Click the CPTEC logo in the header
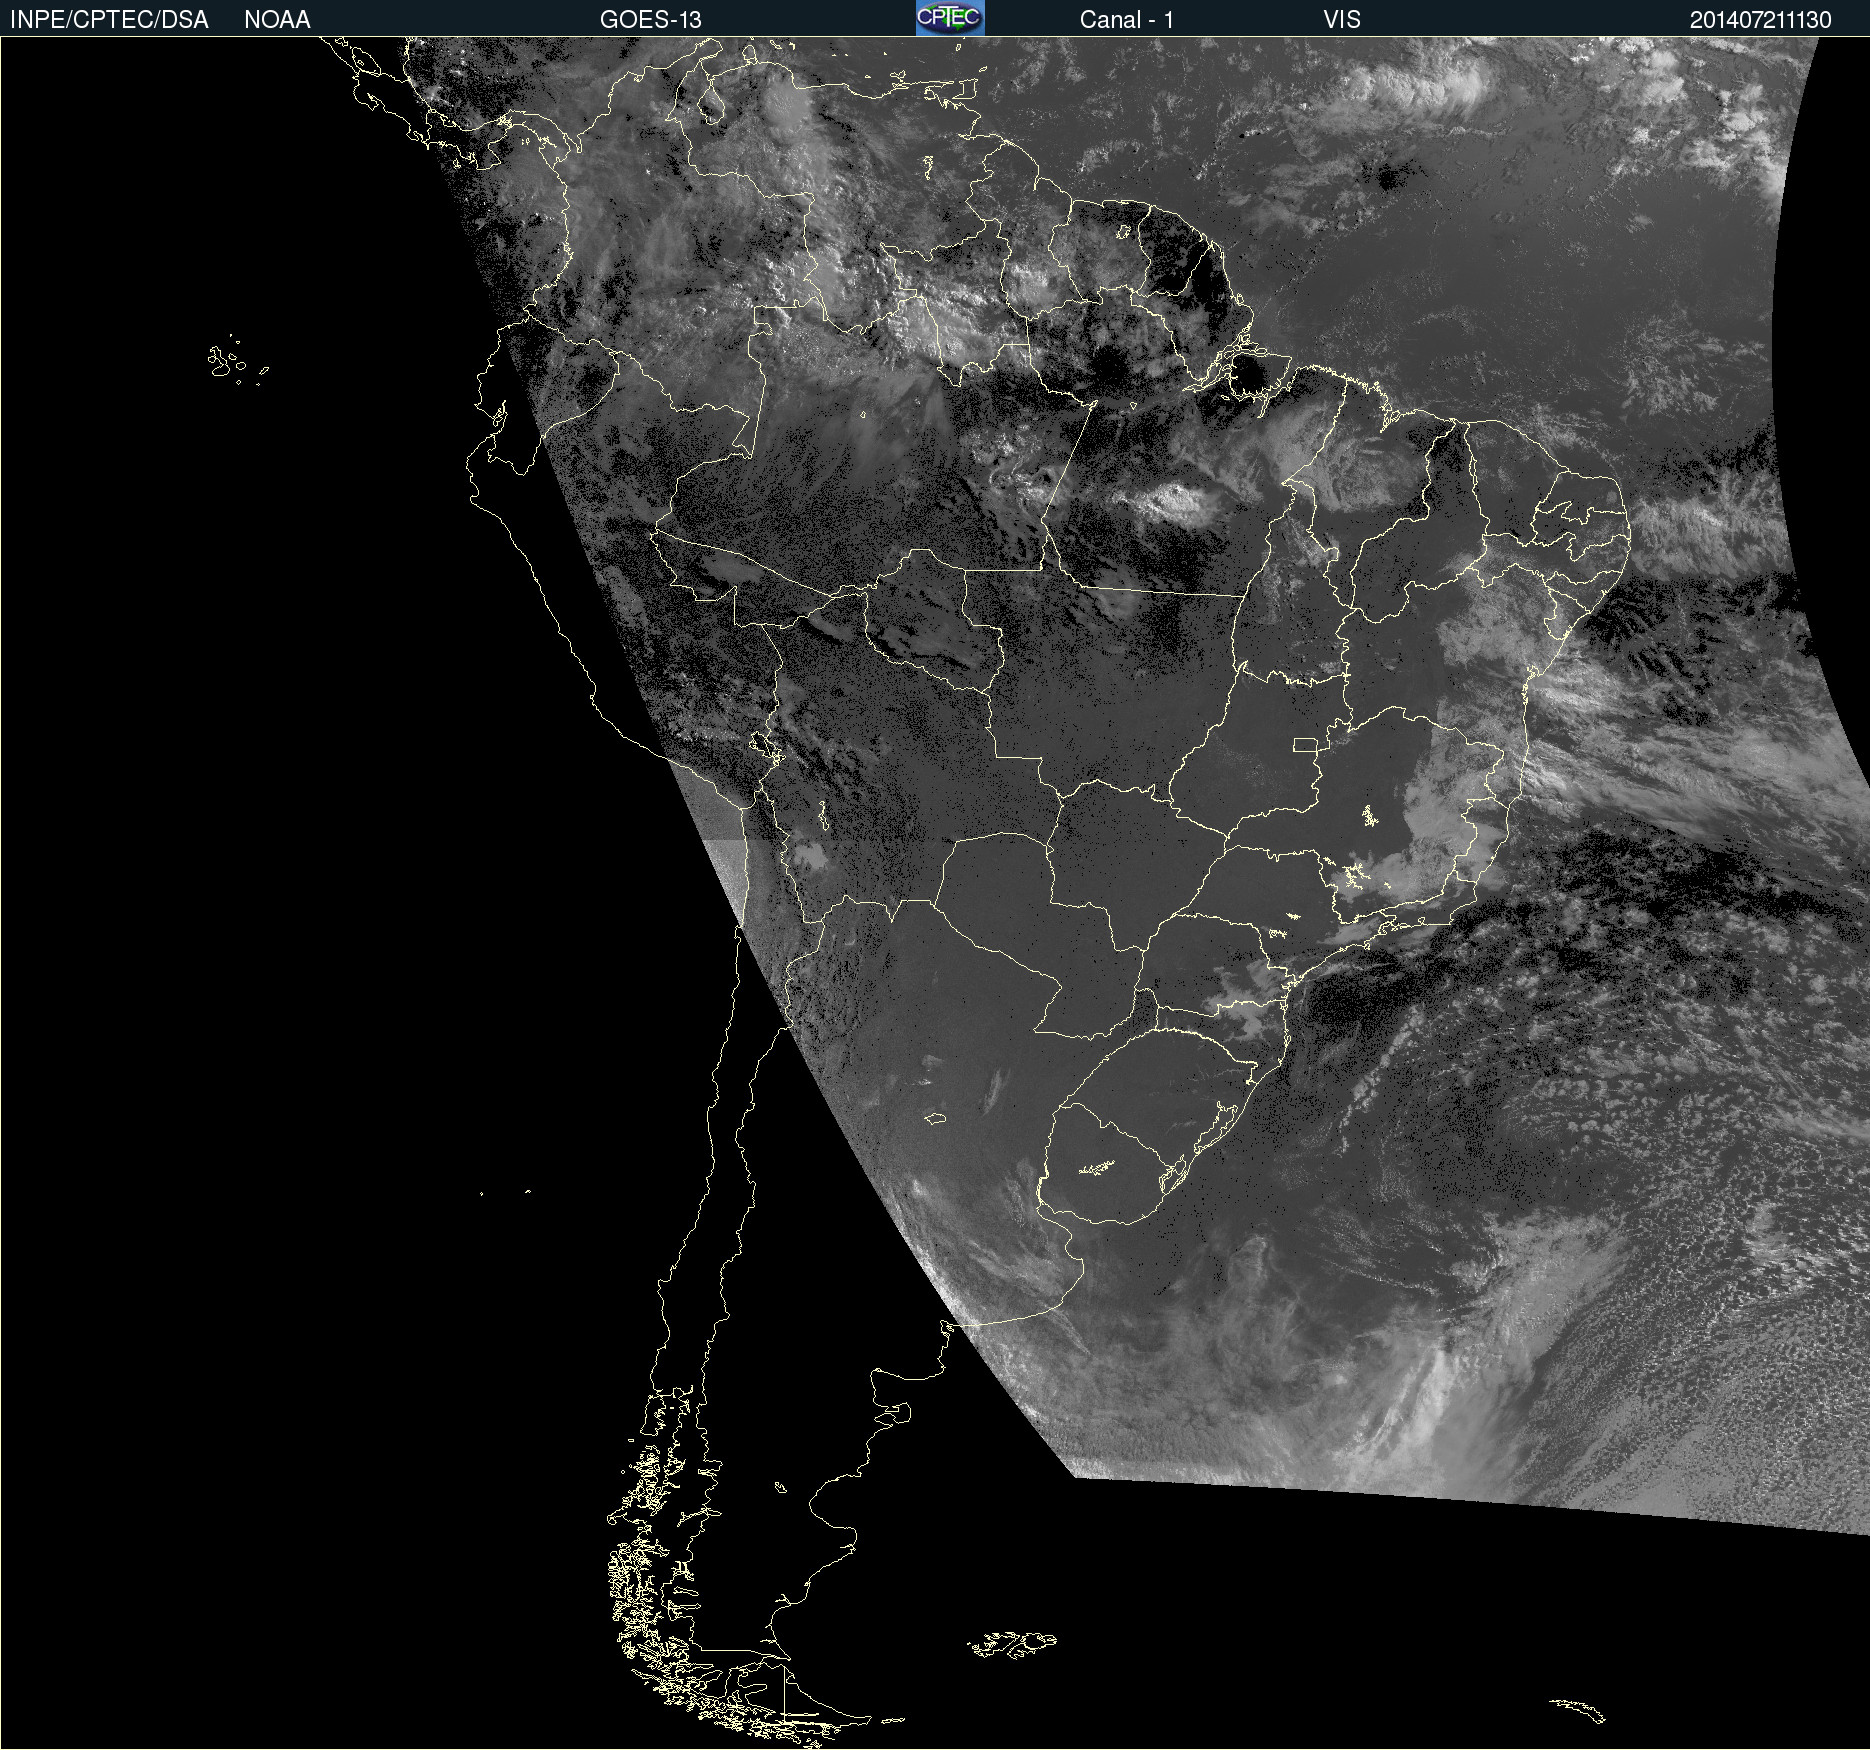 click(x=949, y=18)
